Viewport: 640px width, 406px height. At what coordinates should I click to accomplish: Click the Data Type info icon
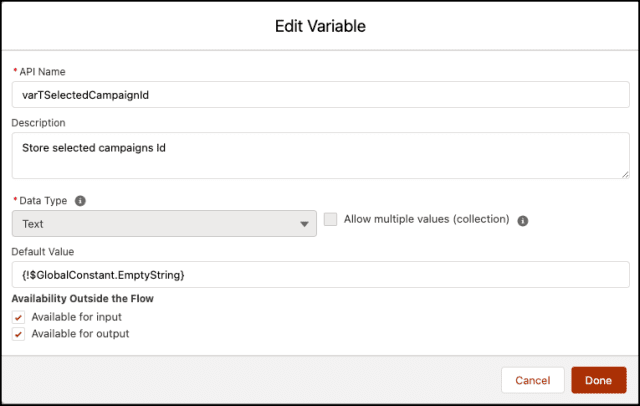[81, 200]
